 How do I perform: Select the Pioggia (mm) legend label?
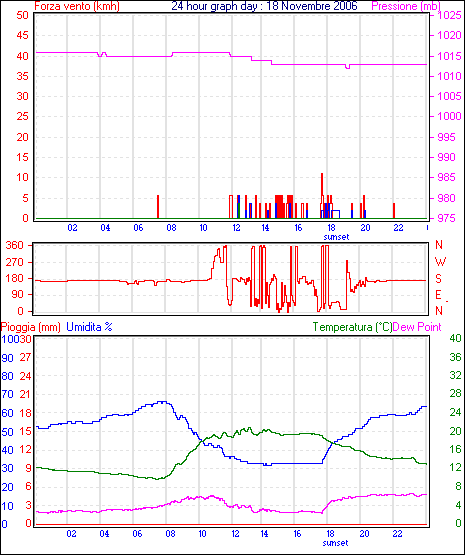pos(31,327)
